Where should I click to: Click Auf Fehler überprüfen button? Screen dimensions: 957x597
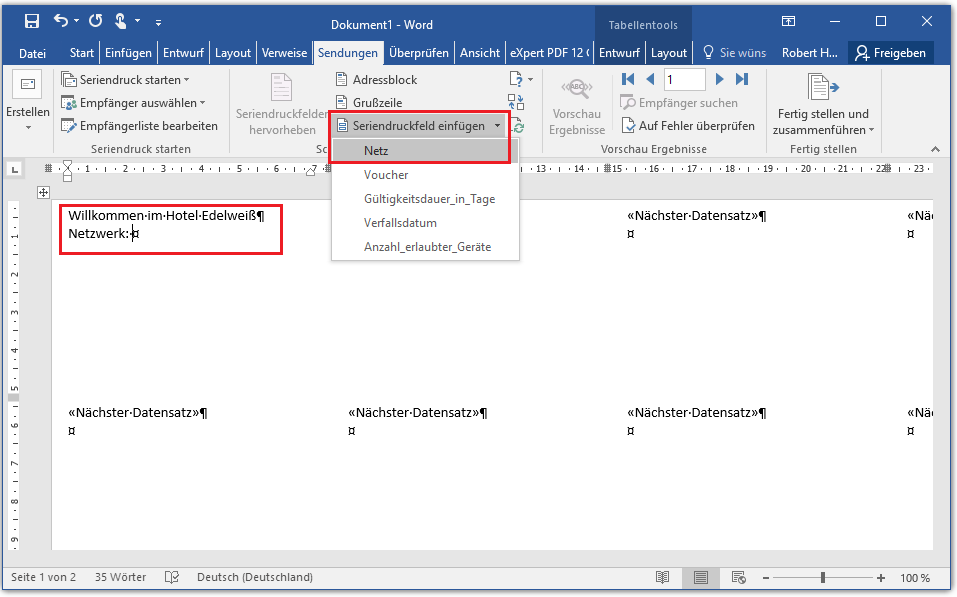pyautogui.click(x=688, y=126)
